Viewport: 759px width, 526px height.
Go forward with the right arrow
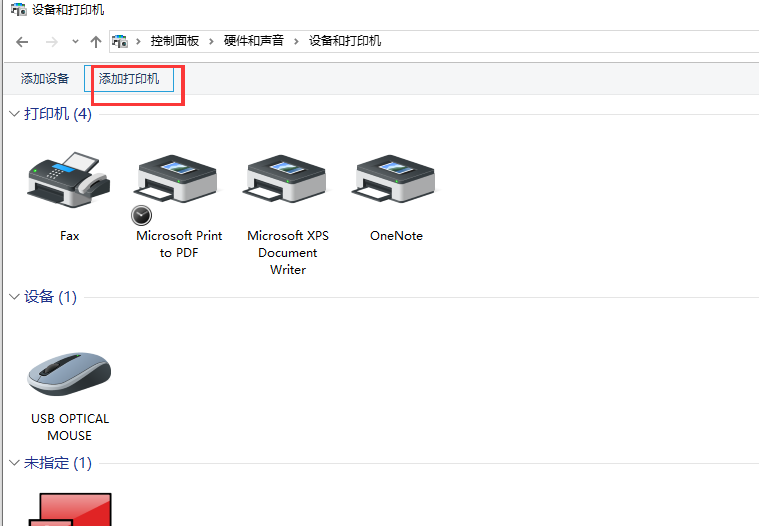pos(51,42)
